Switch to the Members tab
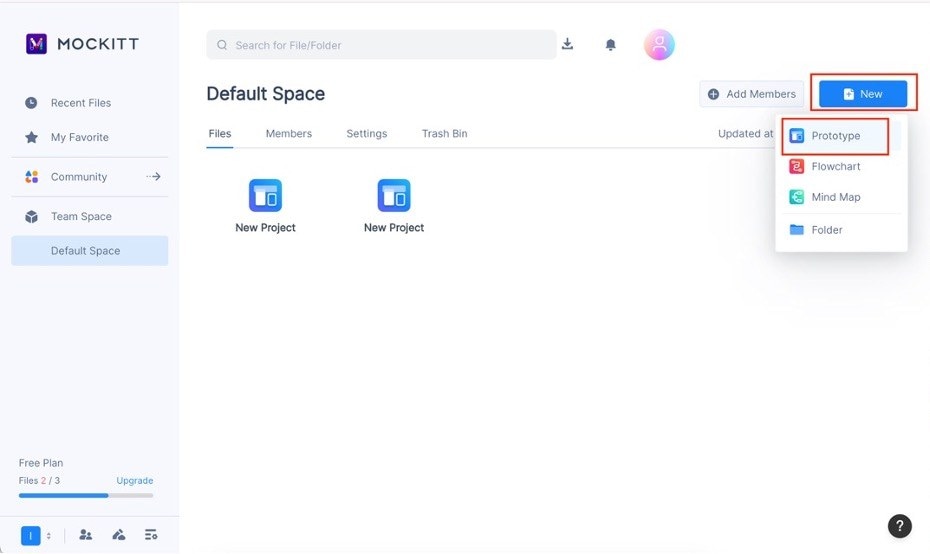 (x=288, y=134)
